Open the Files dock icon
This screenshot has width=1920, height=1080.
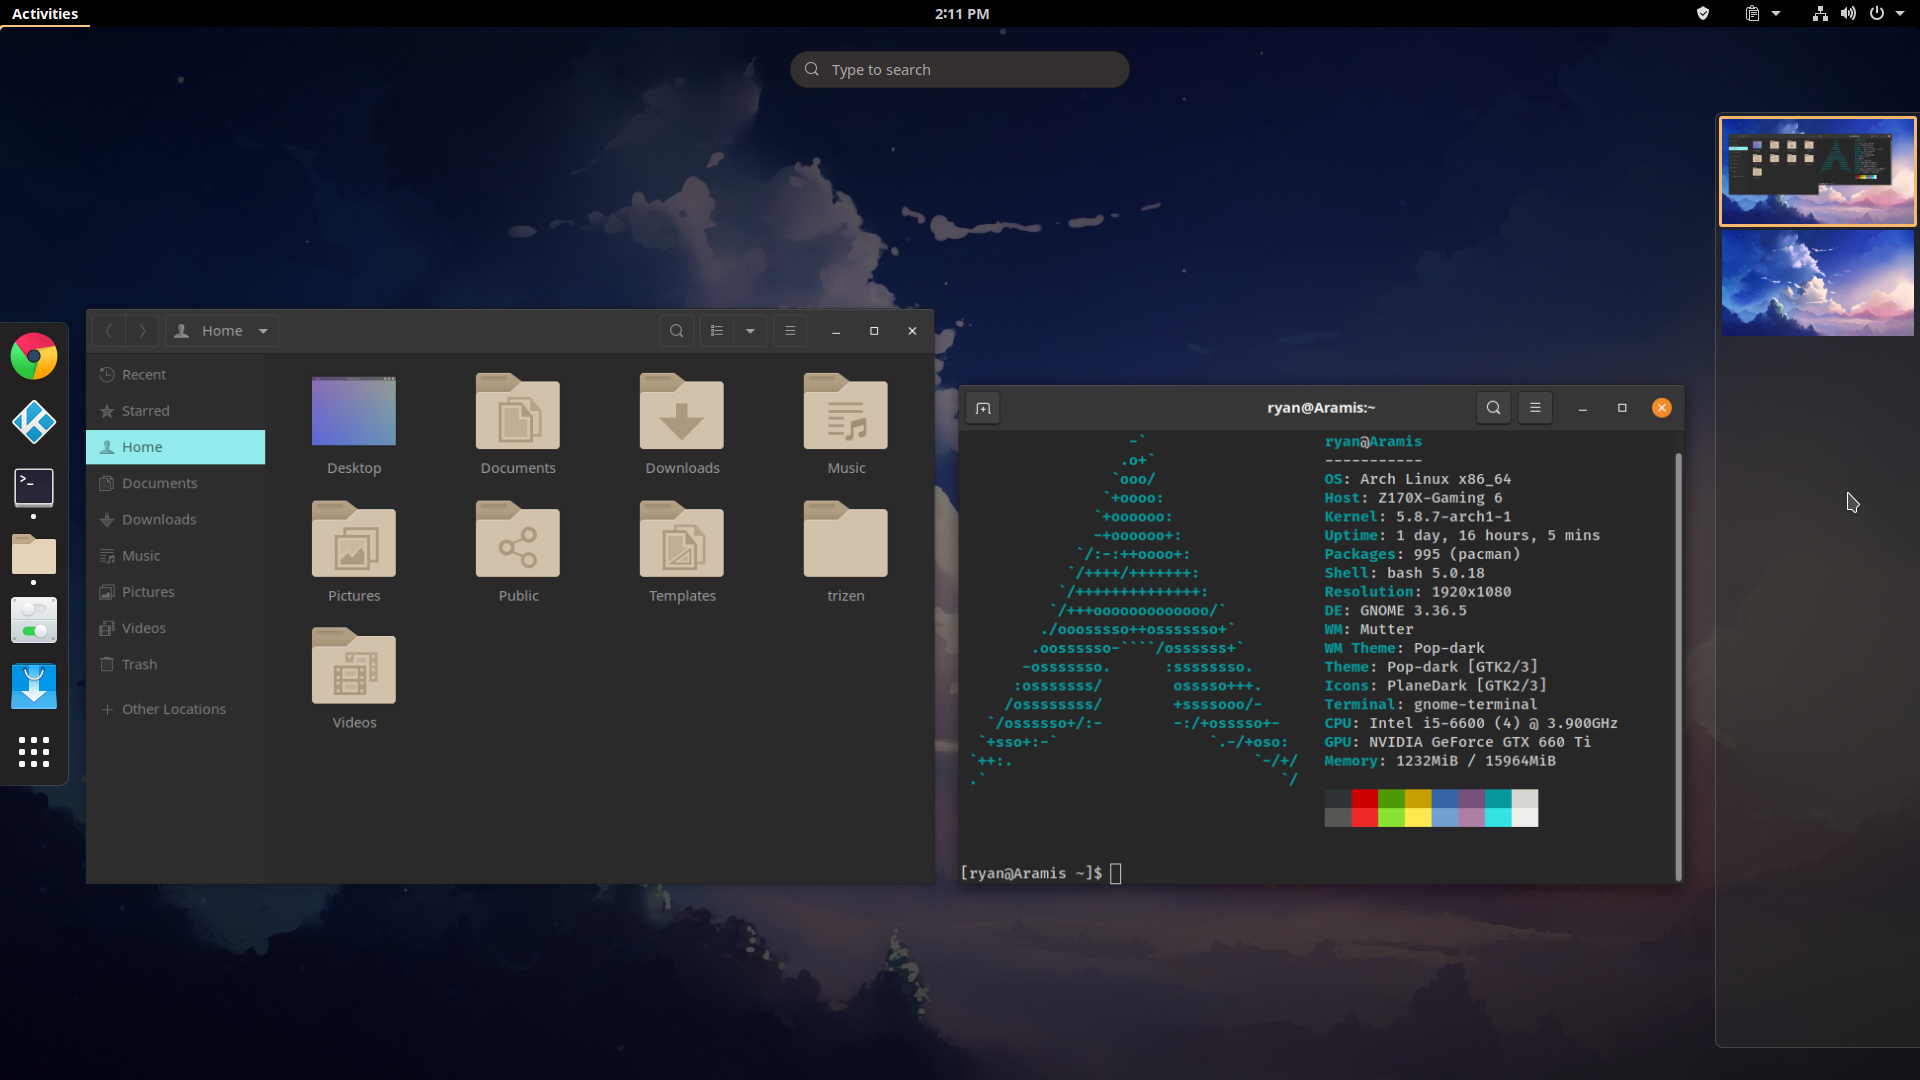[34, 554]
